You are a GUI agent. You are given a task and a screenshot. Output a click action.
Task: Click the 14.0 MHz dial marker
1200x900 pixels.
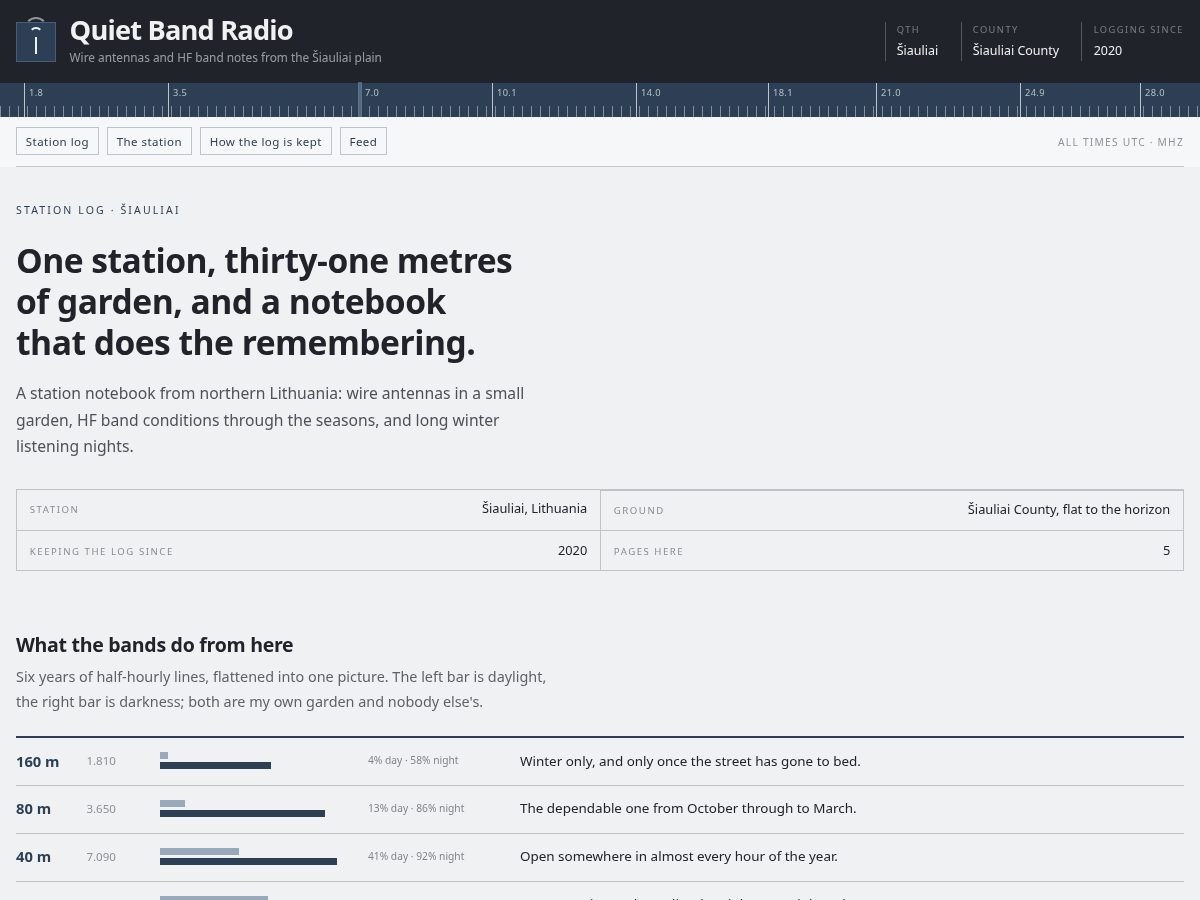pyautogui.click(x=651, y=92)
